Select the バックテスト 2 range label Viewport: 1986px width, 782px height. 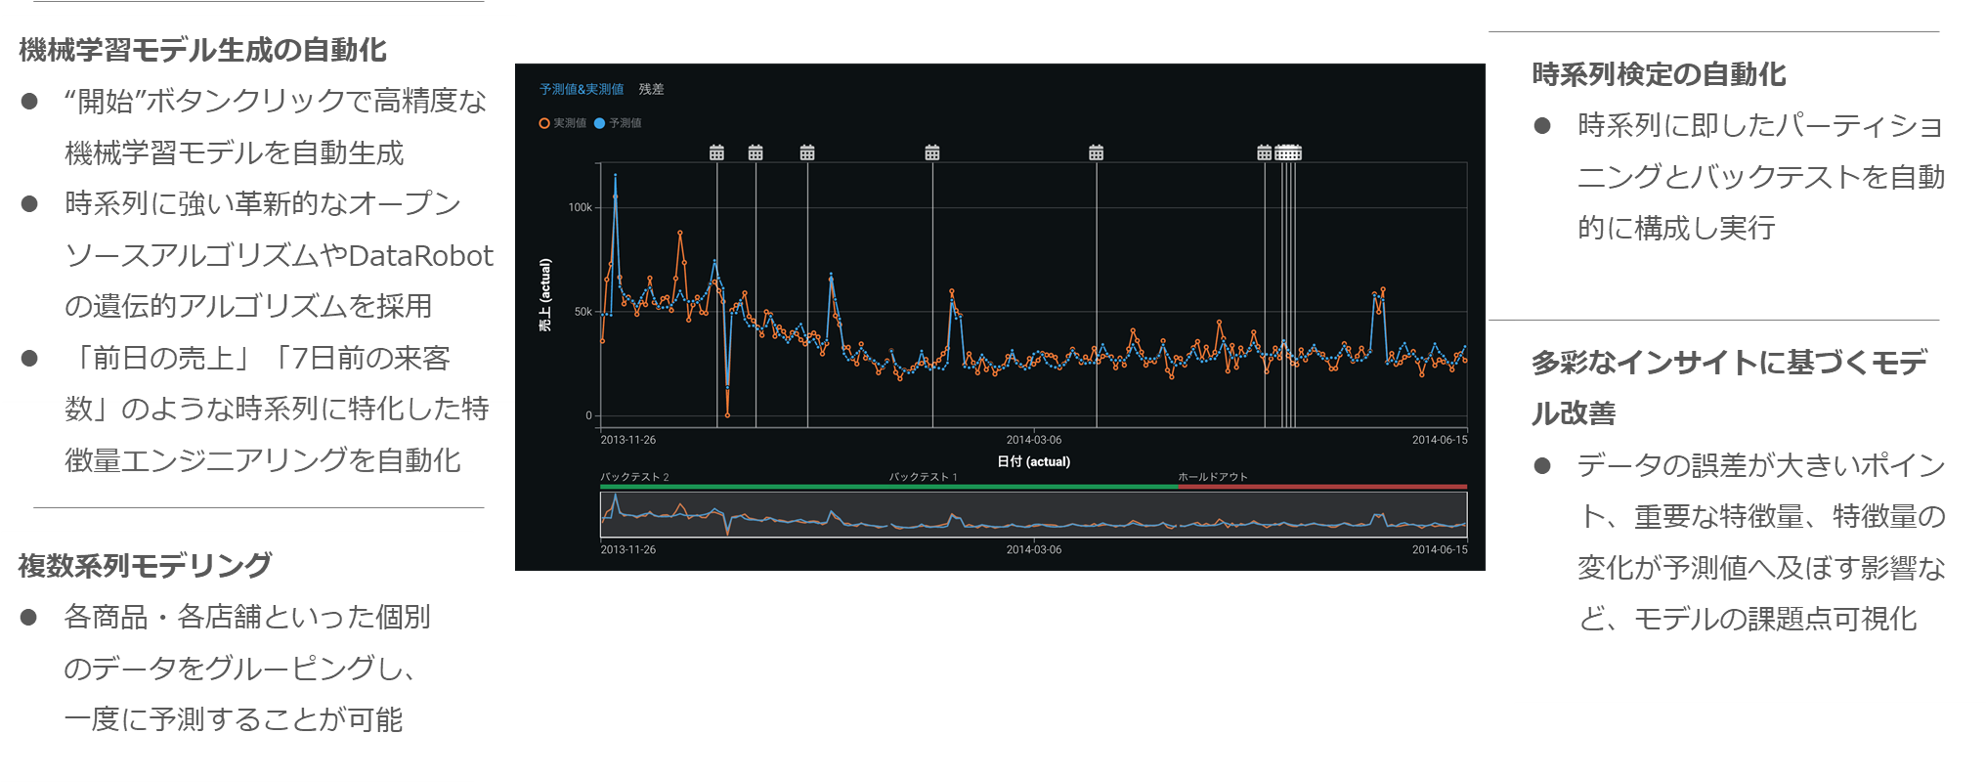click(x=634, y=477)
